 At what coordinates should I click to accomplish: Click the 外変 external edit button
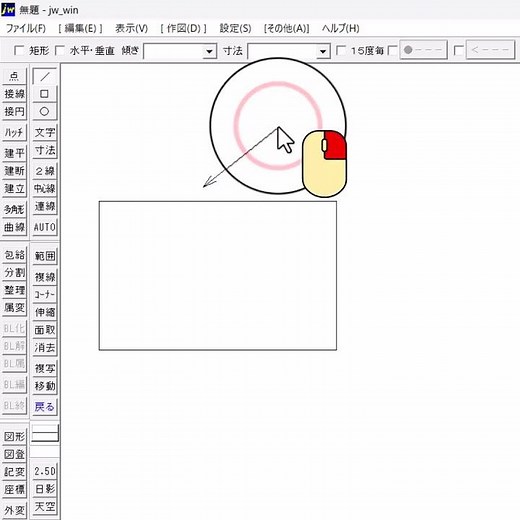(14, 510)
